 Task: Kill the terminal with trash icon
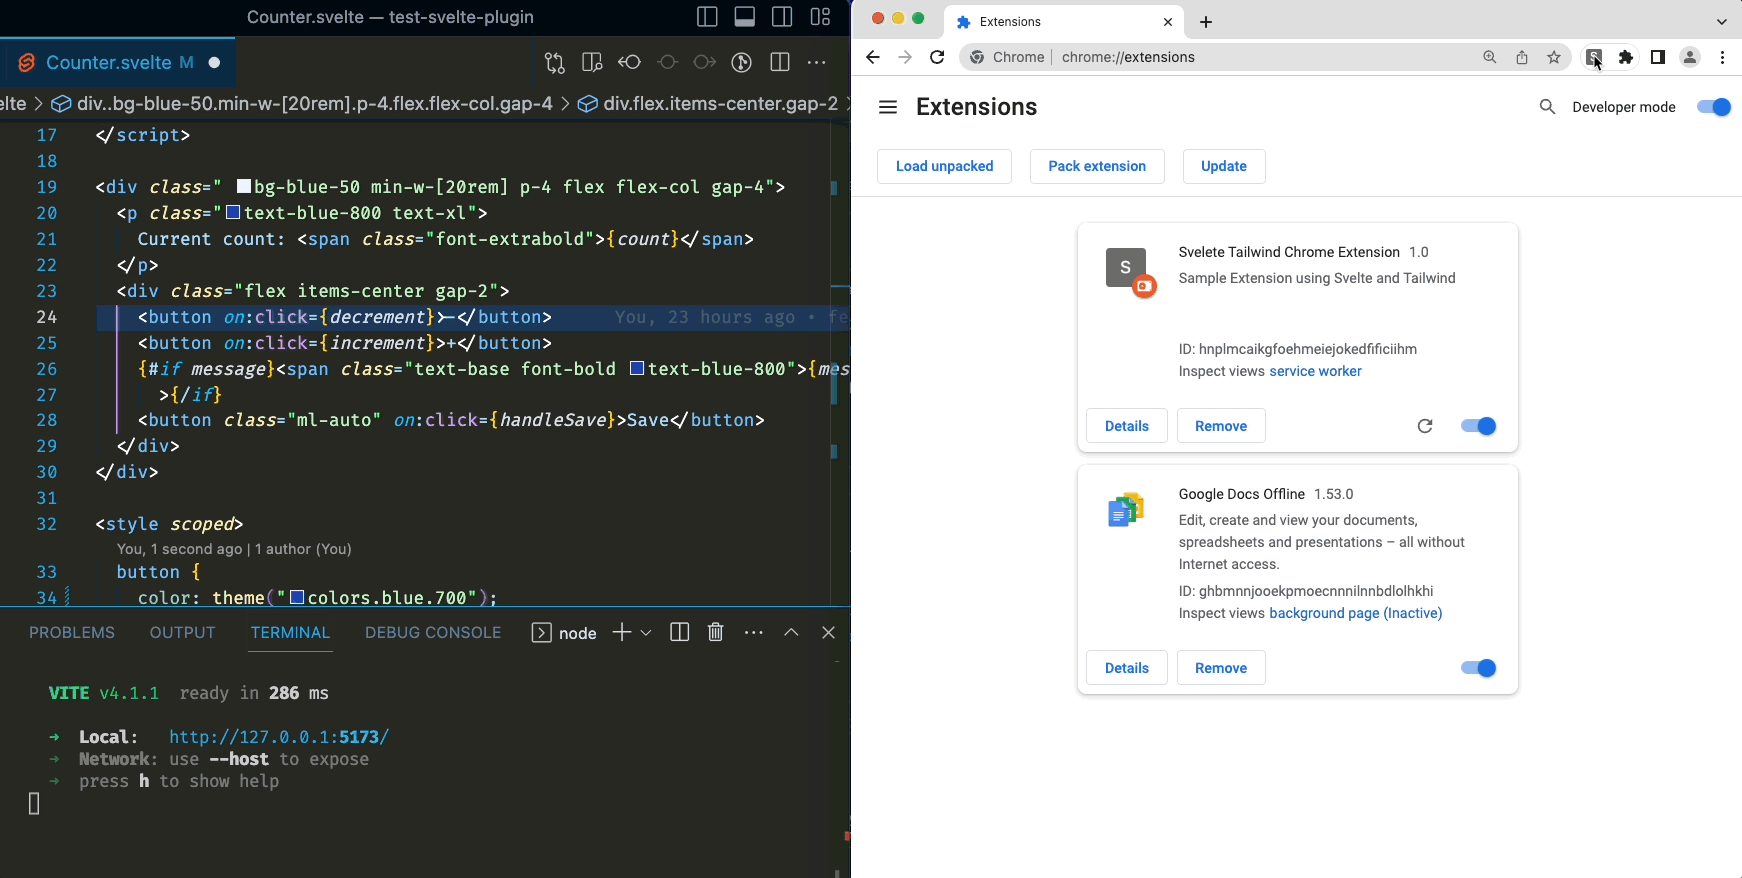716,632
